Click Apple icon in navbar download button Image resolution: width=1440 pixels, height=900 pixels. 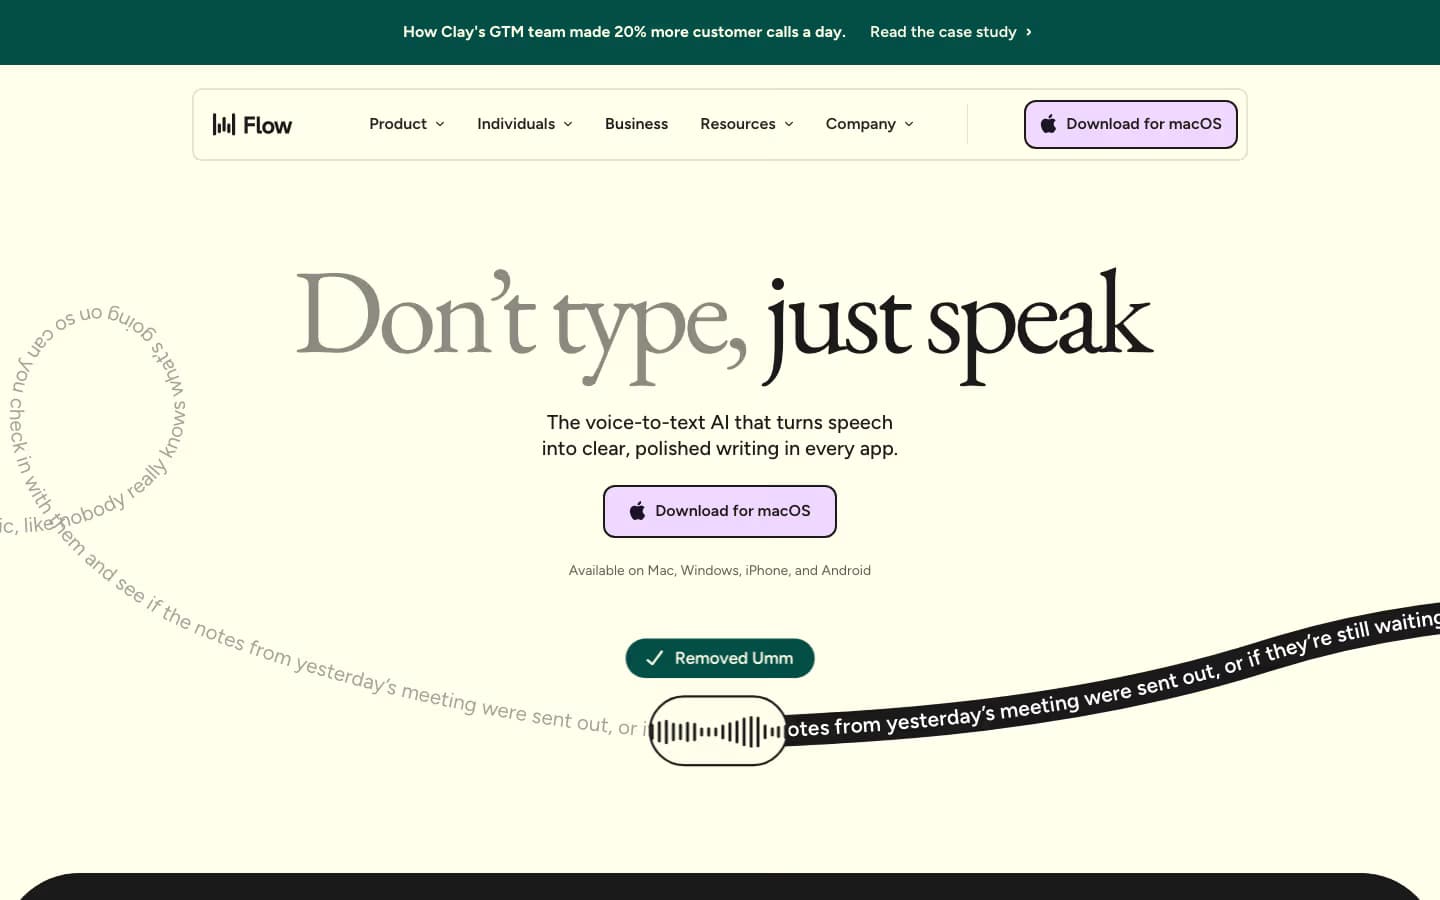coord(1048,124)
